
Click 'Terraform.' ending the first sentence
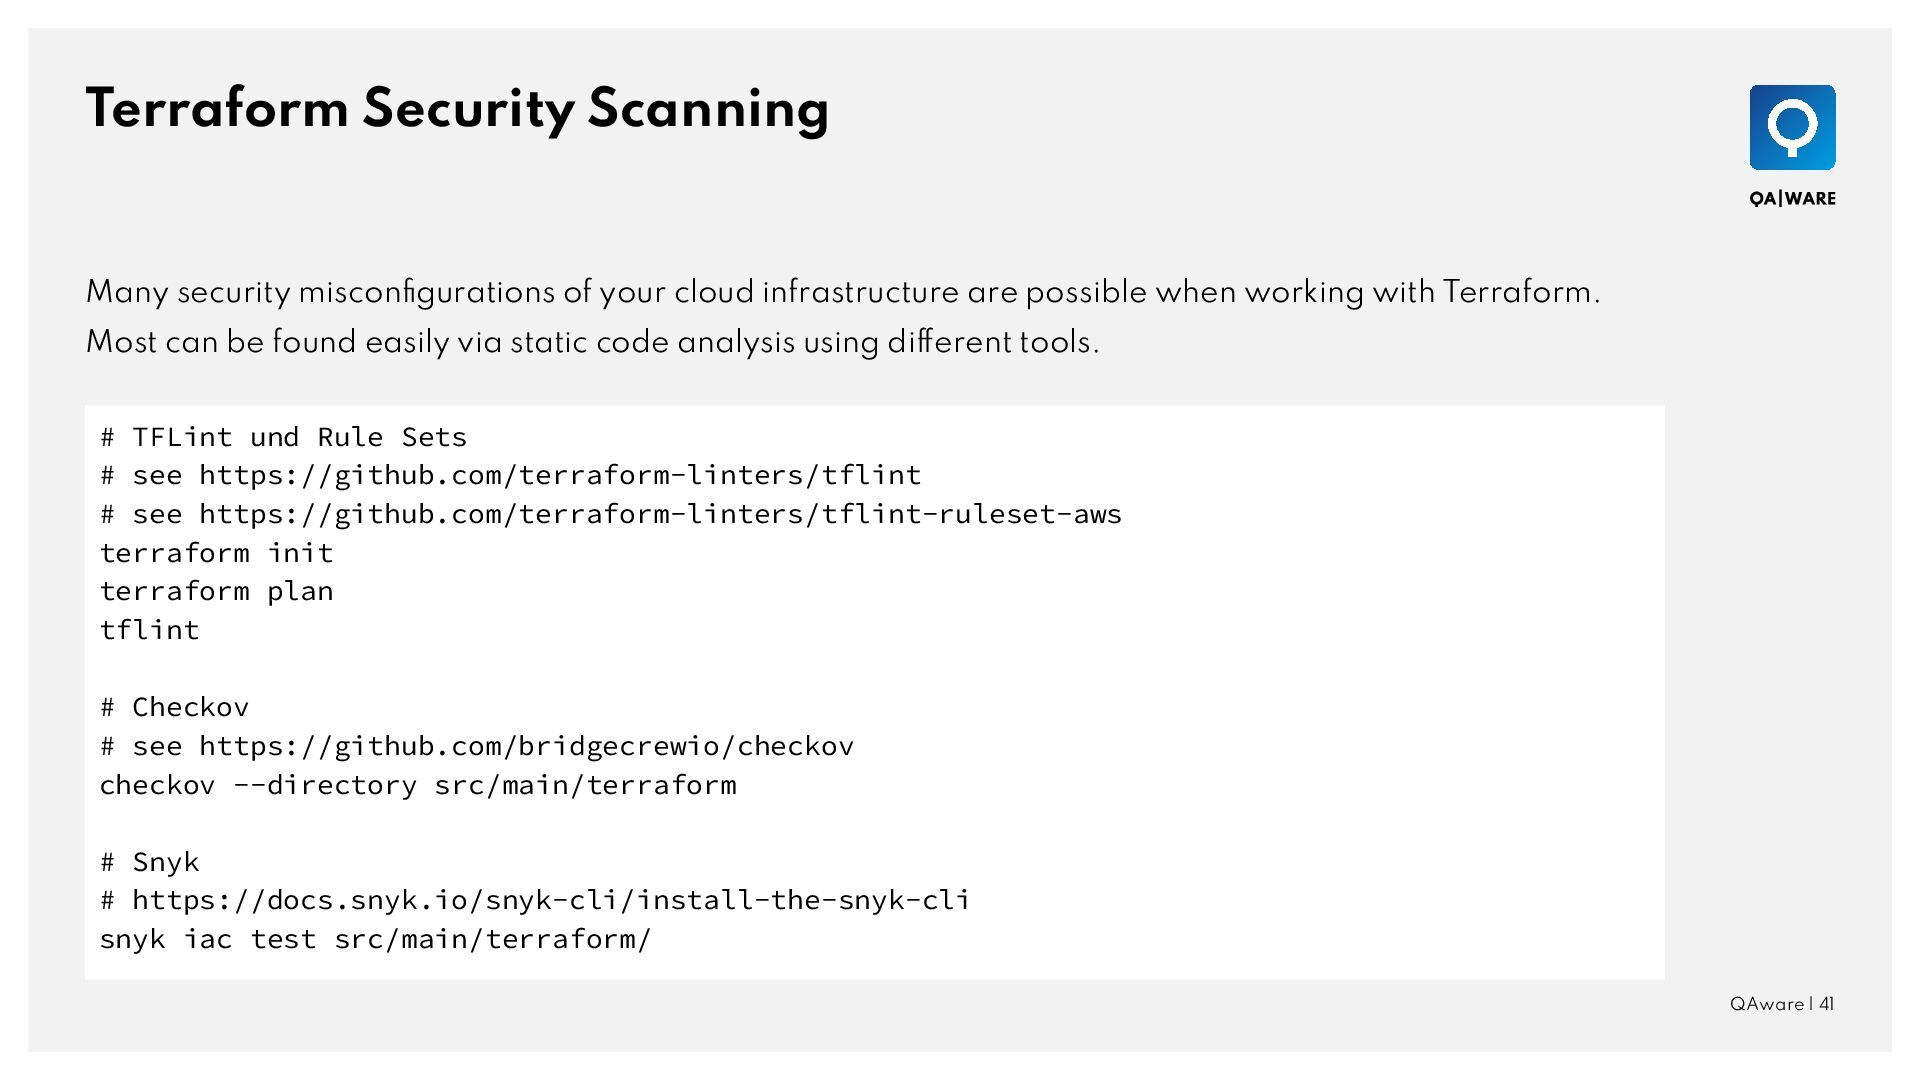click(x=1520, y=293)
